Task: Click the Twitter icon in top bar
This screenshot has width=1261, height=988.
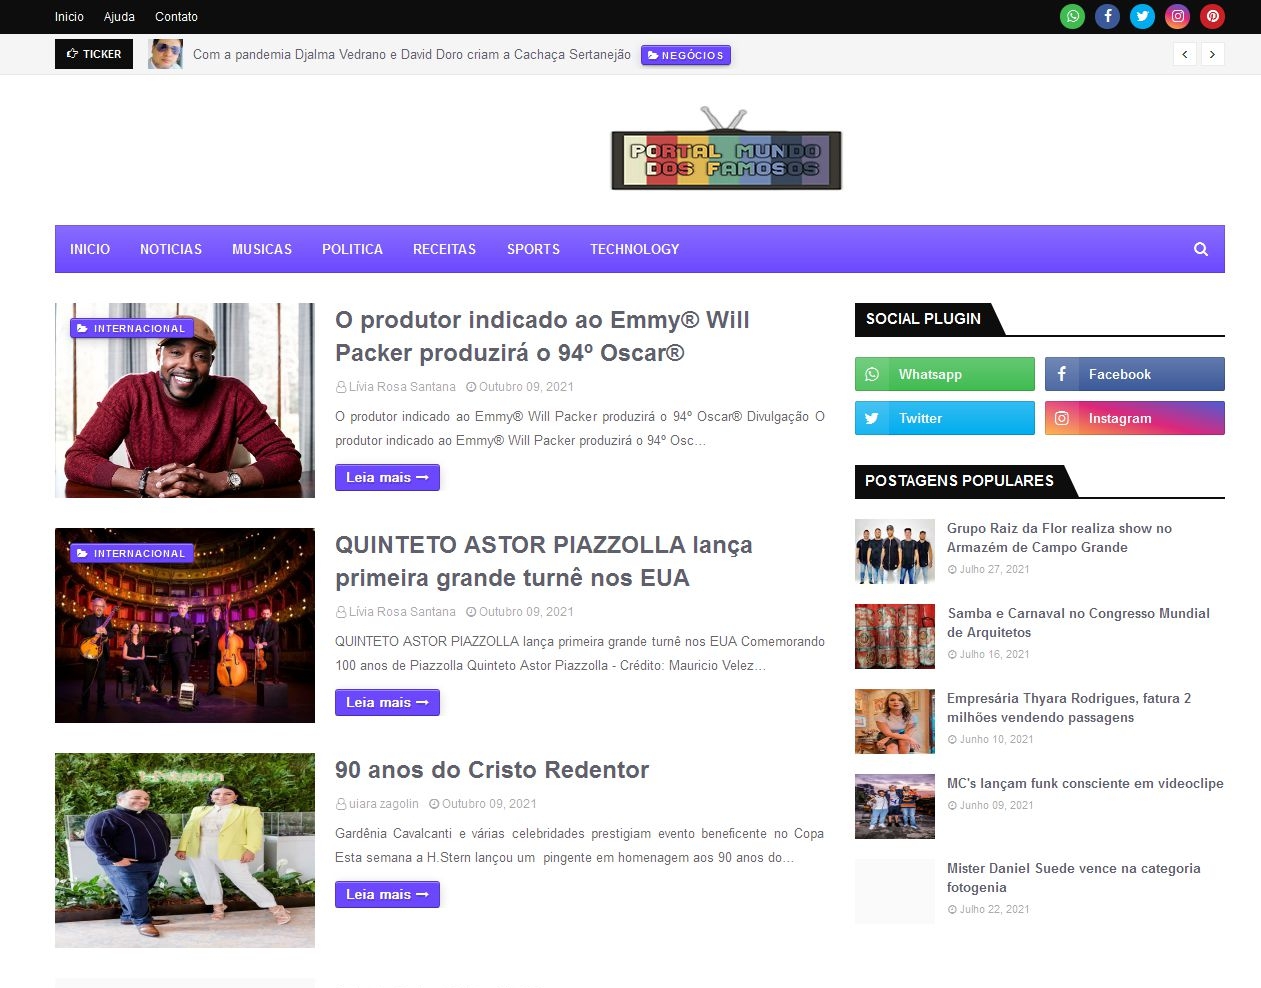Action: pyautogui.click(x=1142, y=16)
